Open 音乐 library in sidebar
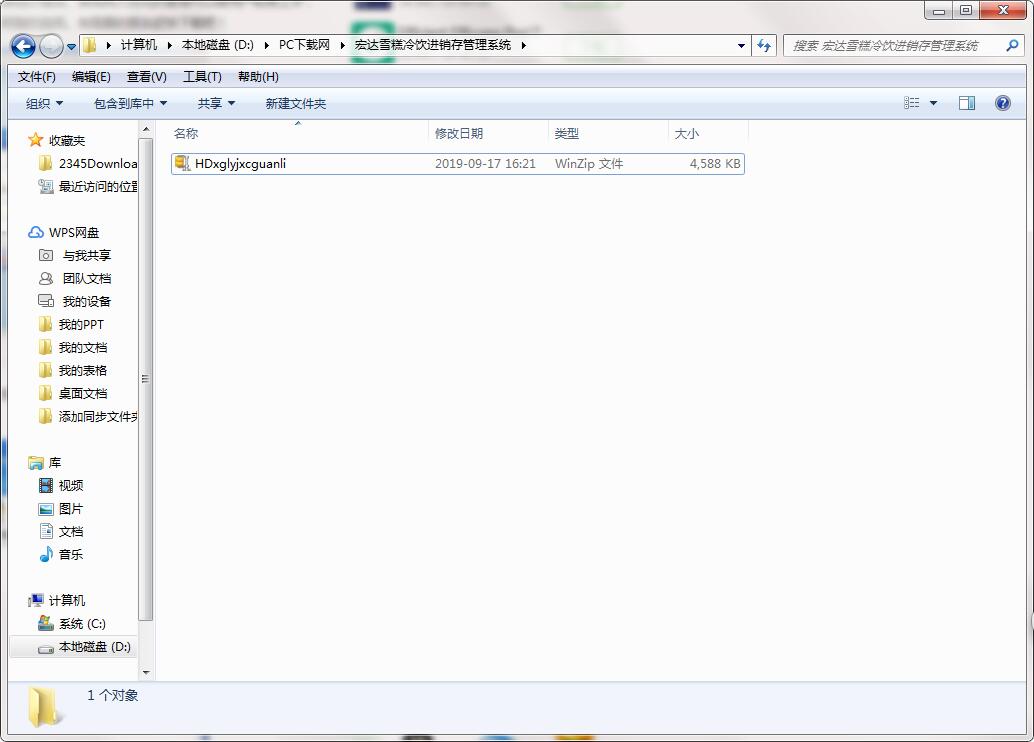1034x742 pixels. [x=71, y=554]
